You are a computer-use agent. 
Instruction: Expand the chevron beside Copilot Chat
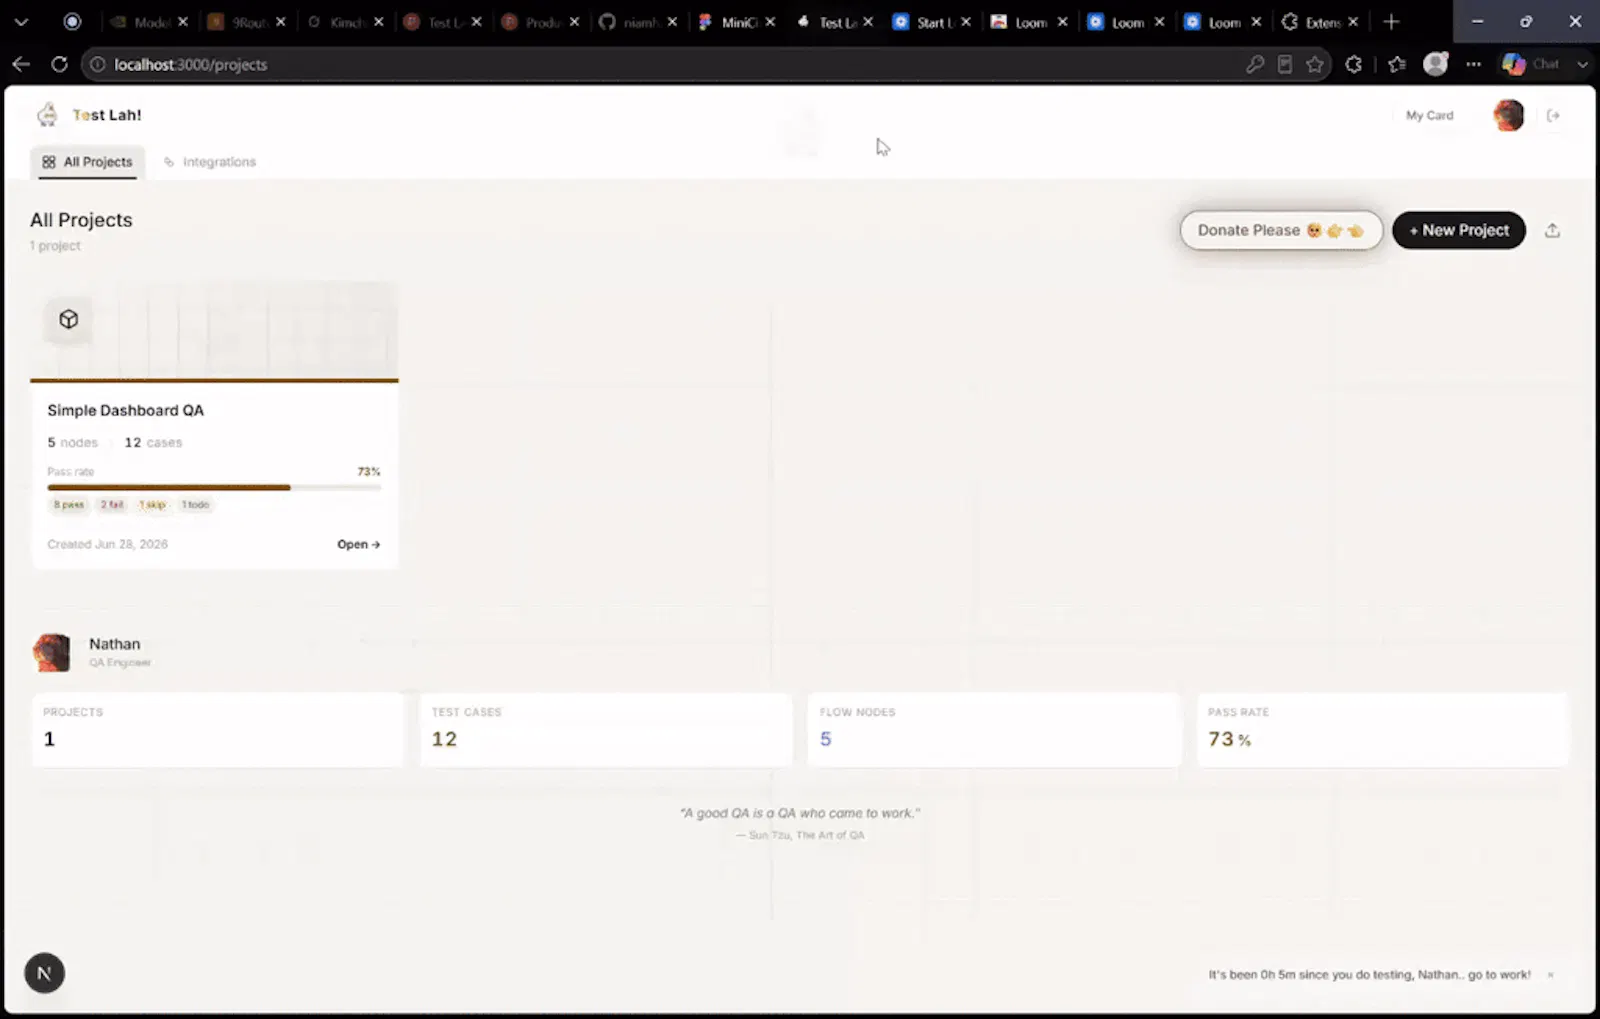(x=1582, y=64)
